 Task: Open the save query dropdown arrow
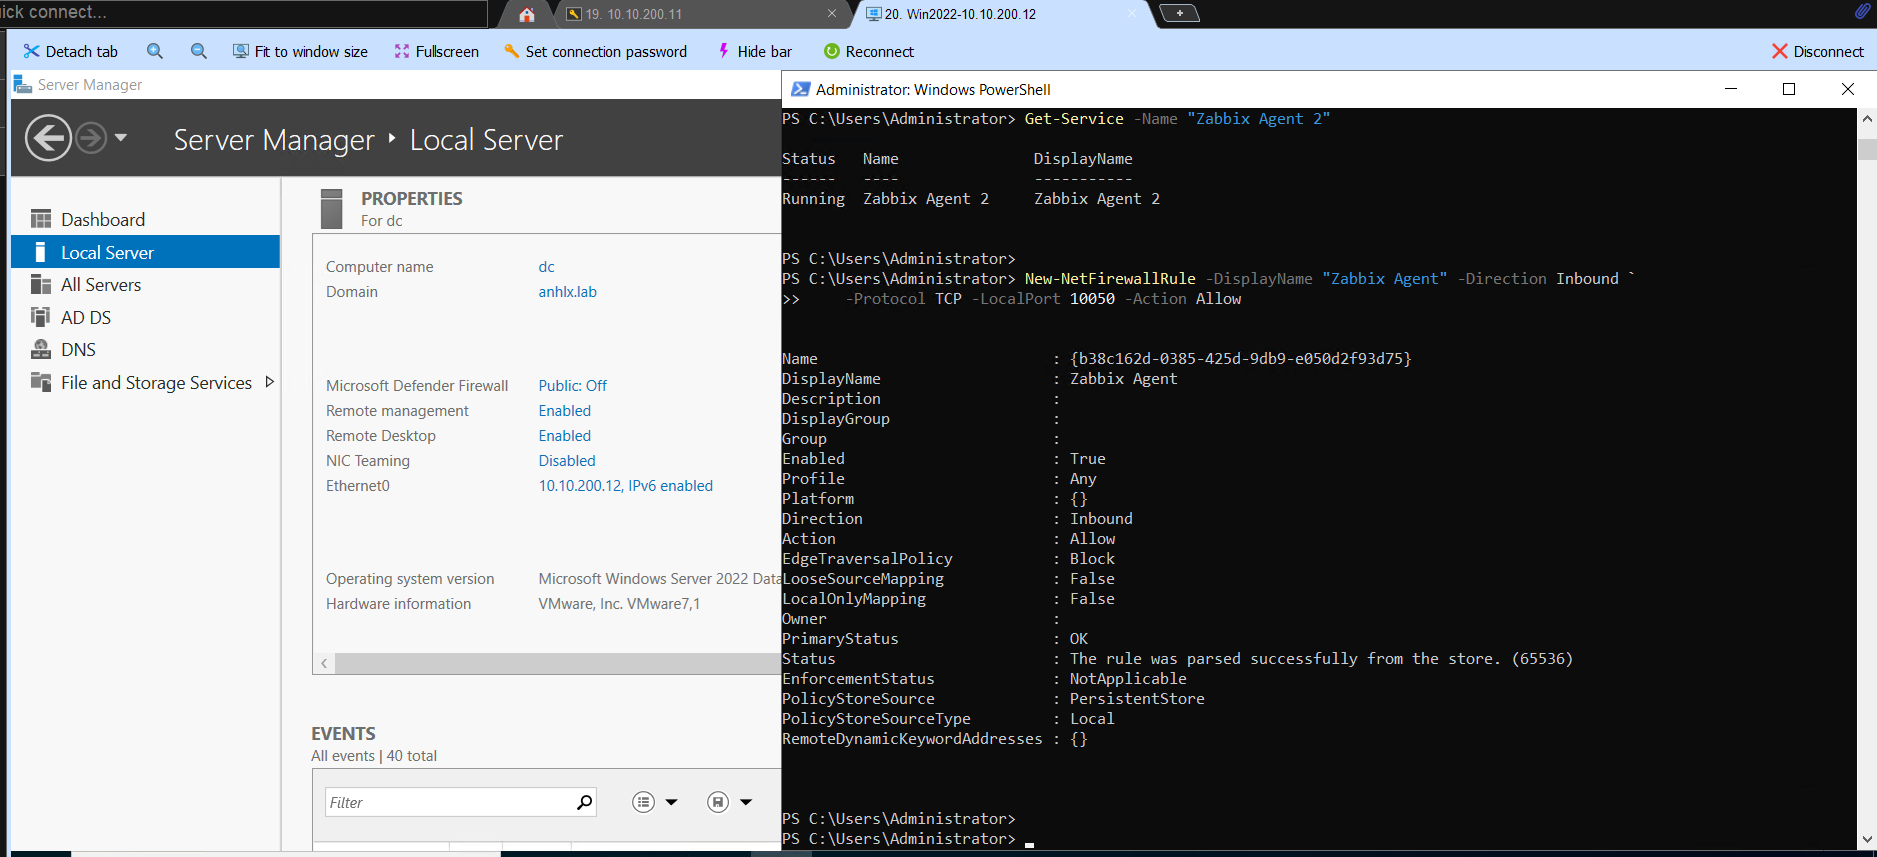pos(746,802)
